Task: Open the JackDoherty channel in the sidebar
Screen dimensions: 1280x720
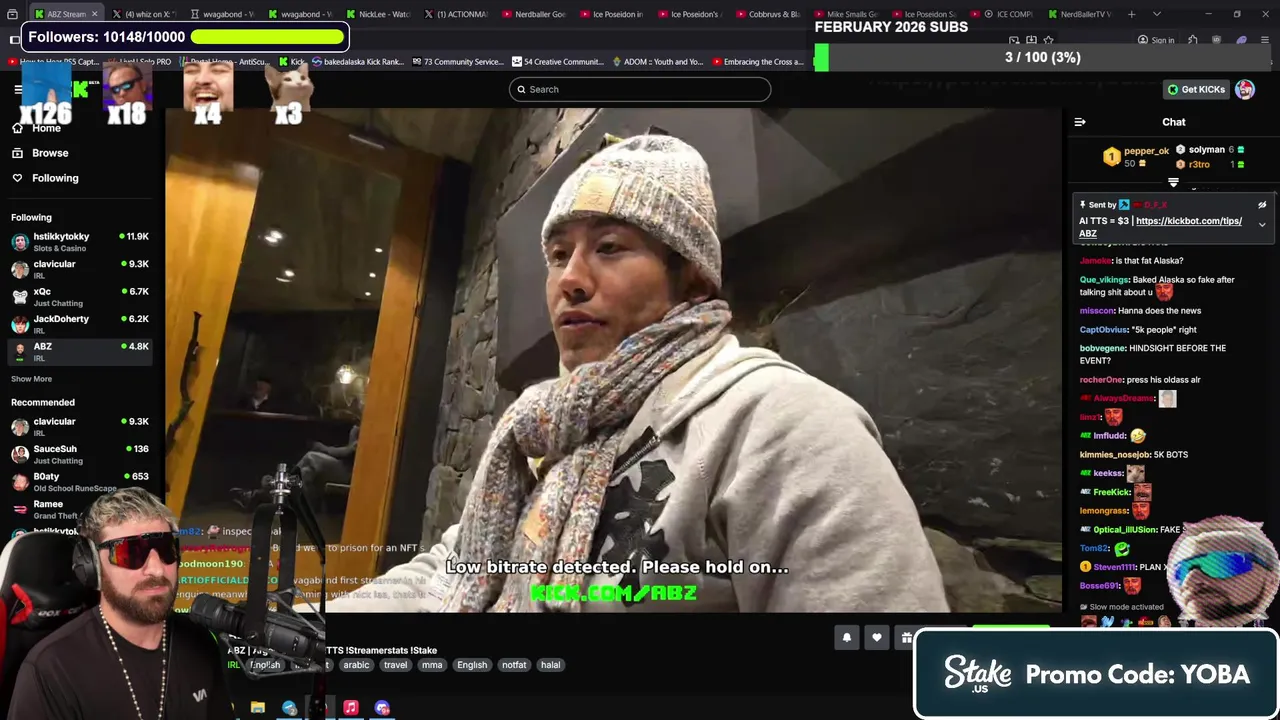Action: [80, 324]
